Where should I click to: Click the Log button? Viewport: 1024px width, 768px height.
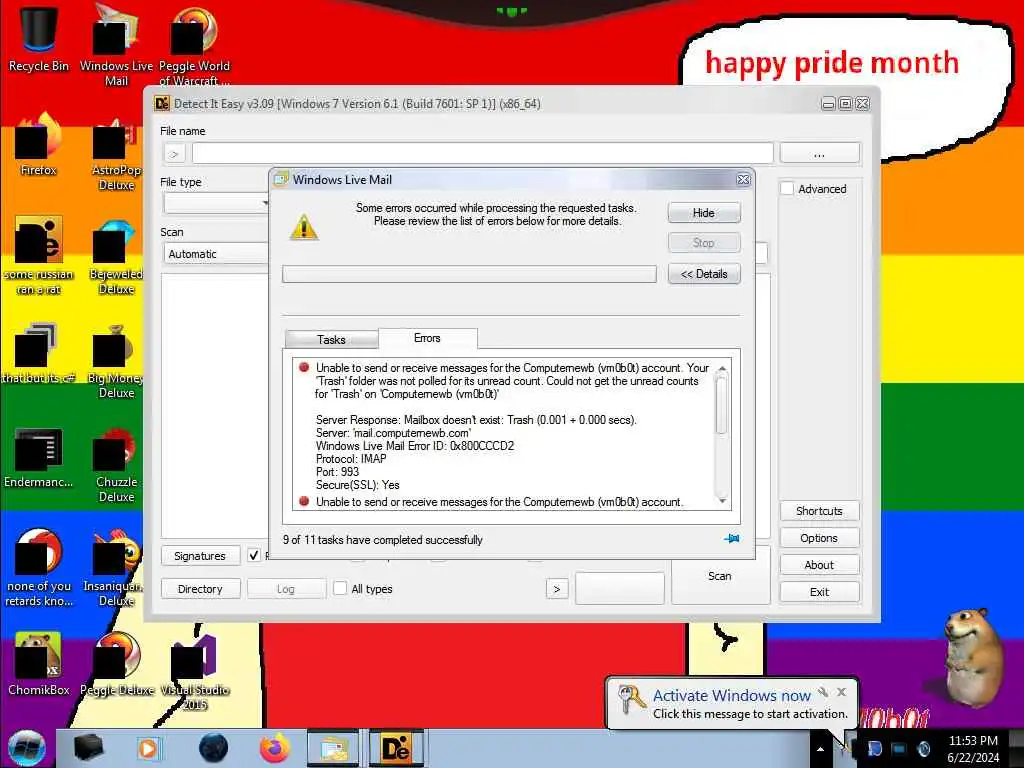point(286,588)
